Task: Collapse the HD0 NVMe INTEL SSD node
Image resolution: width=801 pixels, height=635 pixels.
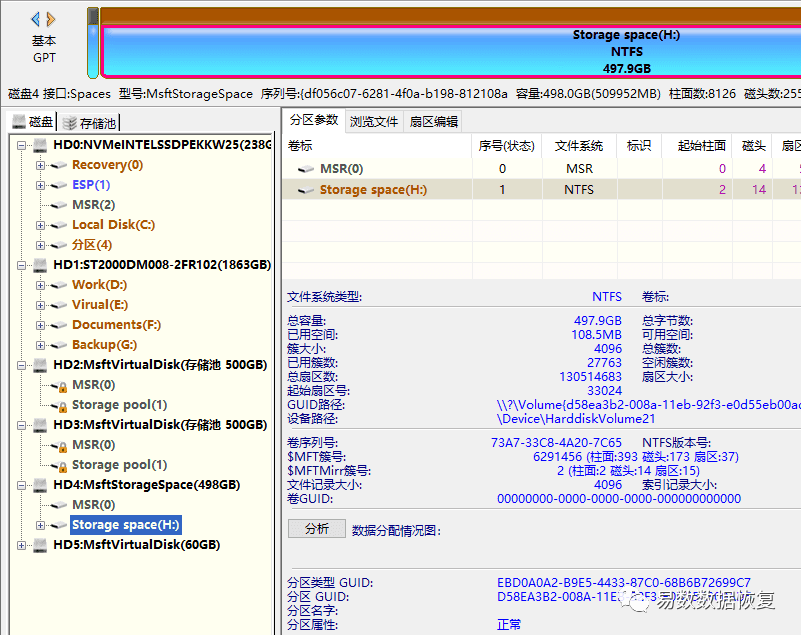Action: click(21, 145)
